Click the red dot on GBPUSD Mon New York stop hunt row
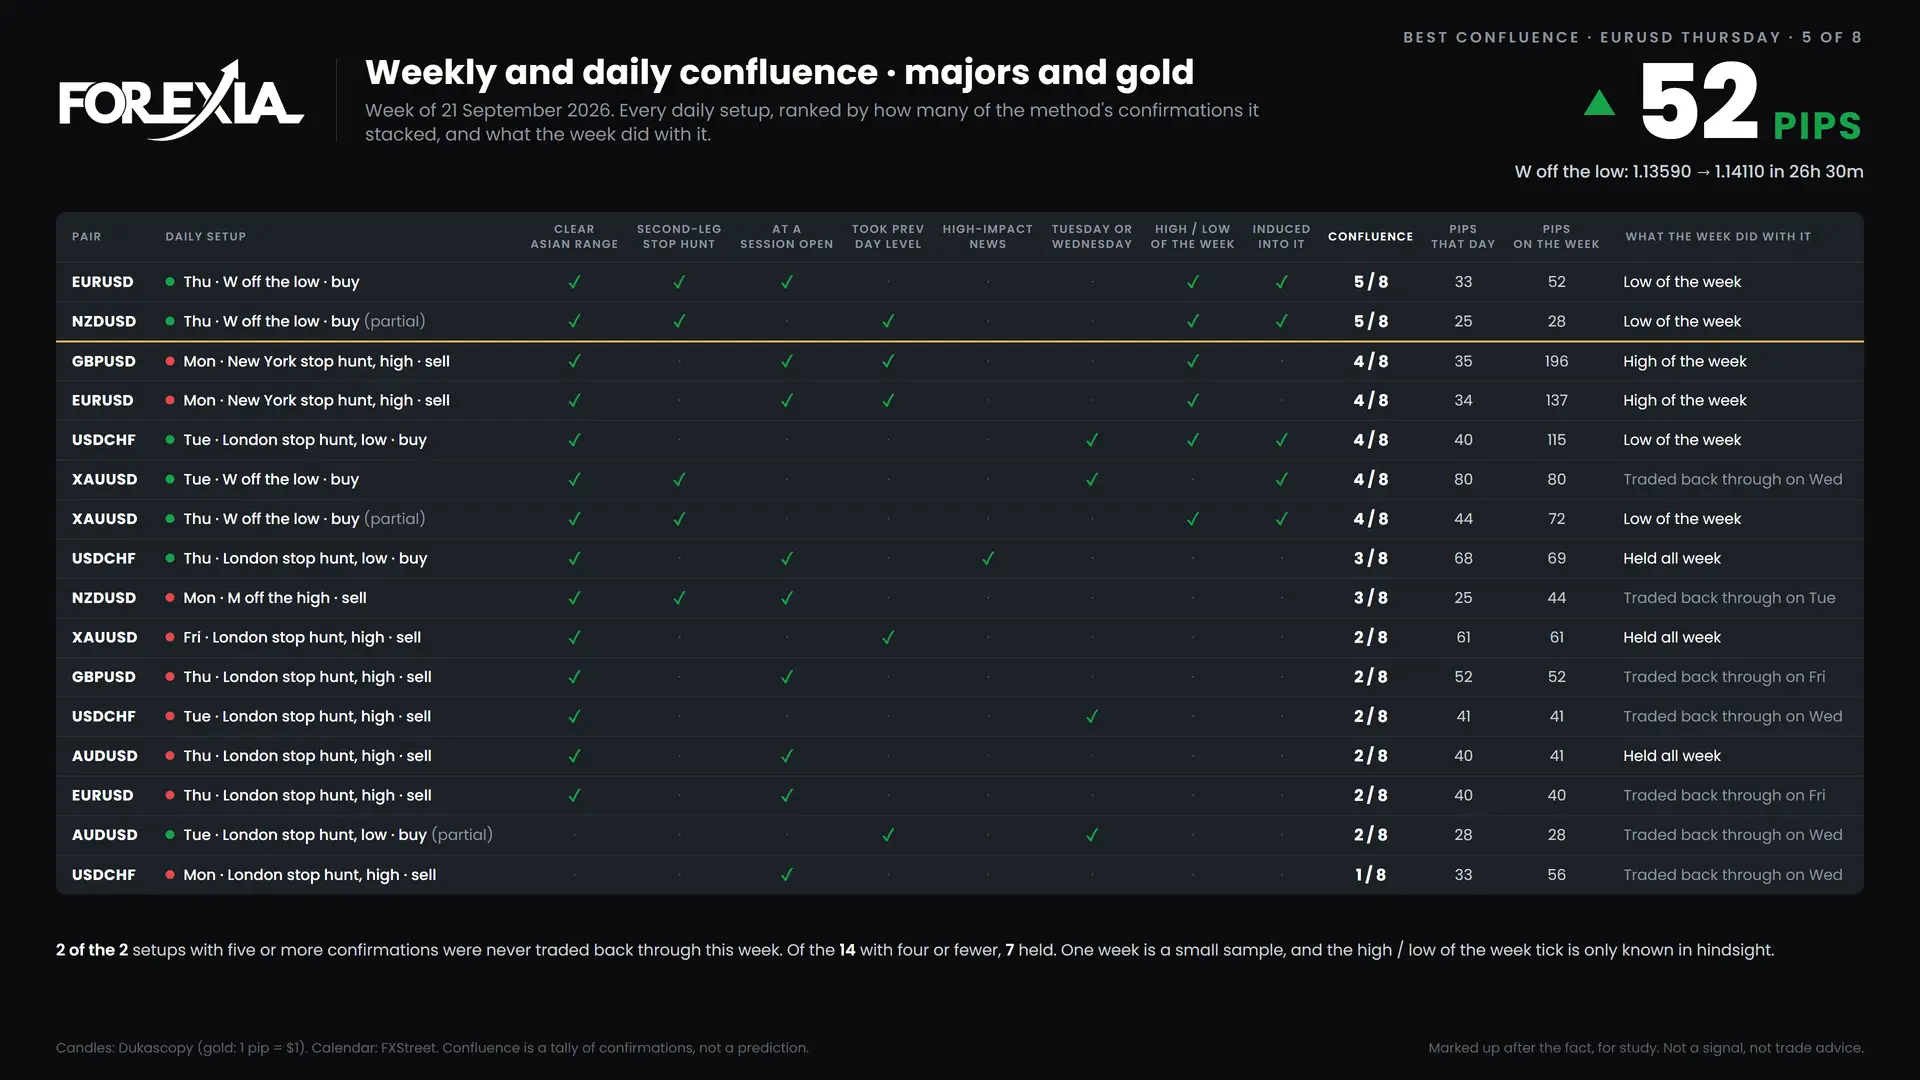The height and width of the screenshot is (1080, 1920). coord(170,361)
